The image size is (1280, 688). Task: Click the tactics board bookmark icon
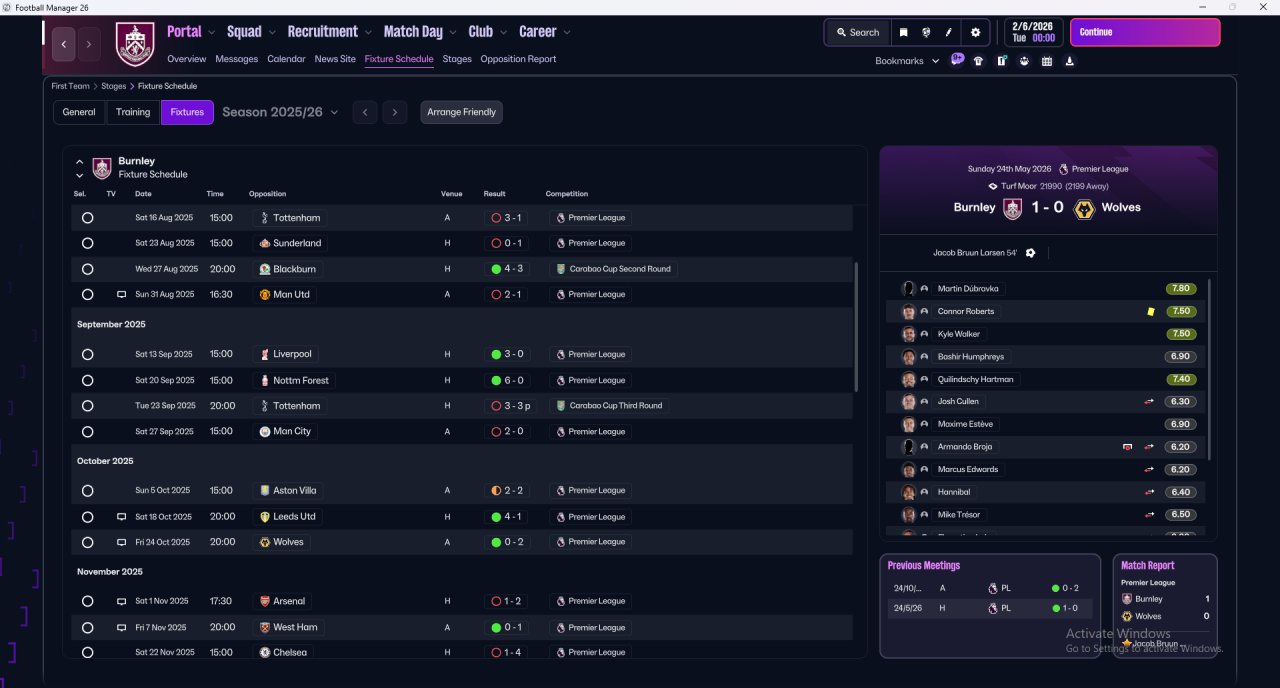[x=1001, y=61]
